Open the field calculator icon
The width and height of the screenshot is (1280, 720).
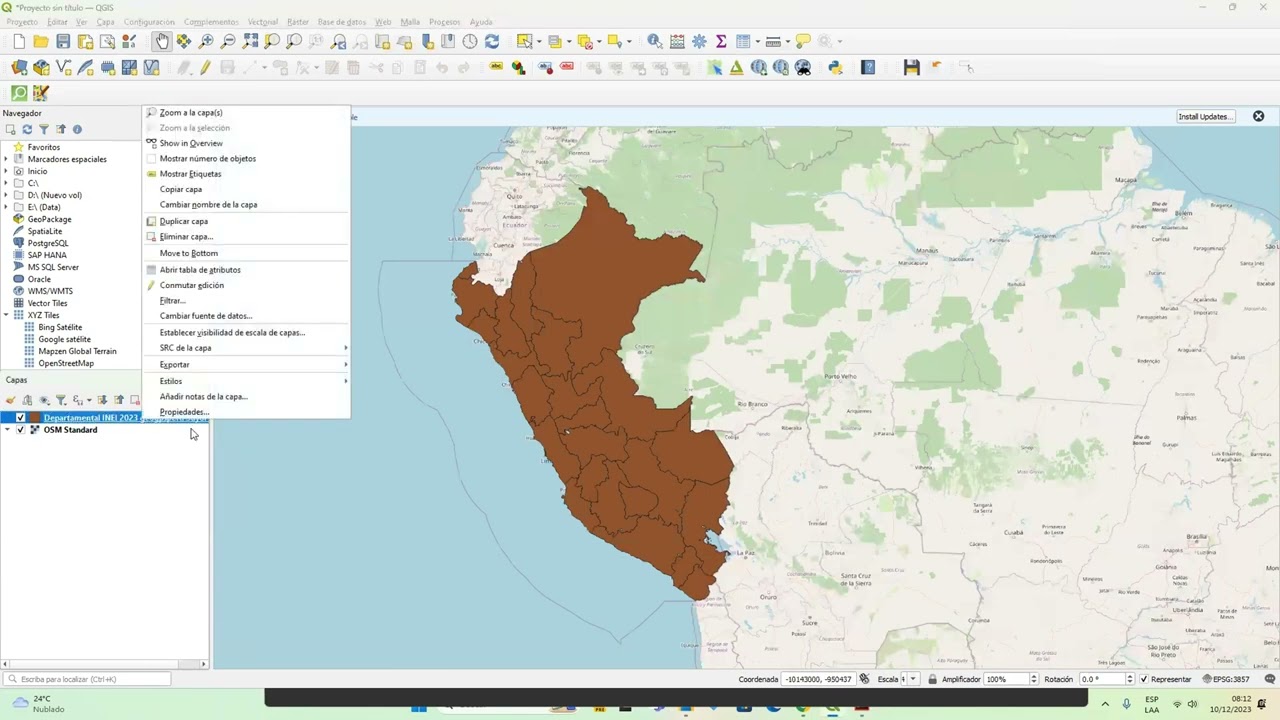(677, 41)
